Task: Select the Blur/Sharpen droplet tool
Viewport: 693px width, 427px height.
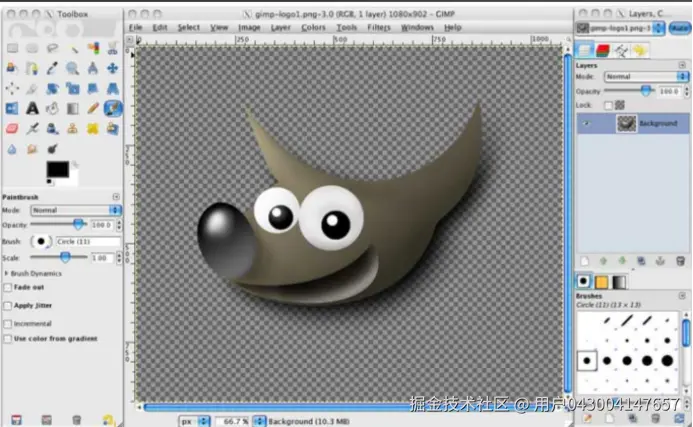Action: tap(12, 149)
